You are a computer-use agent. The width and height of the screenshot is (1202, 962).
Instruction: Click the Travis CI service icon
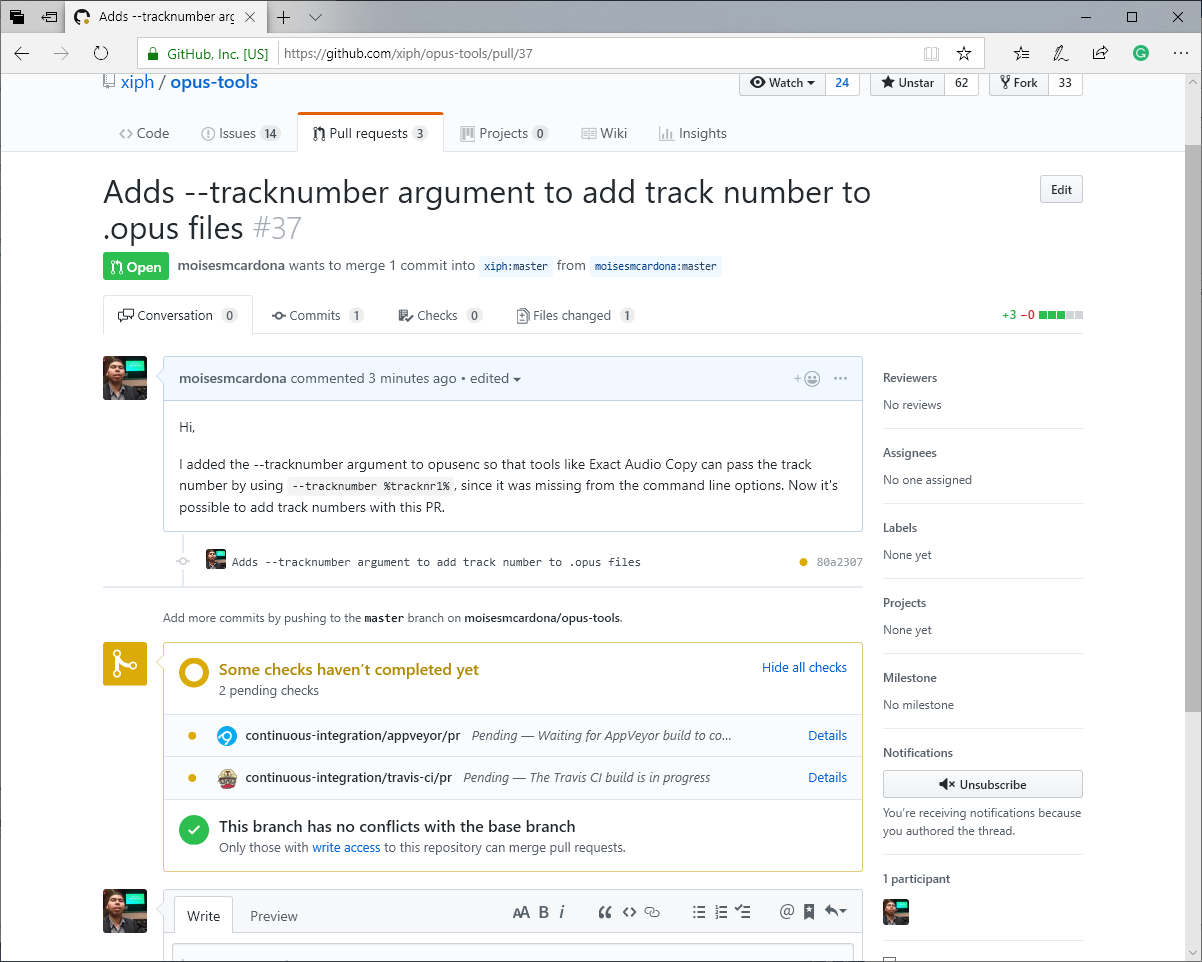click(227, 778)
